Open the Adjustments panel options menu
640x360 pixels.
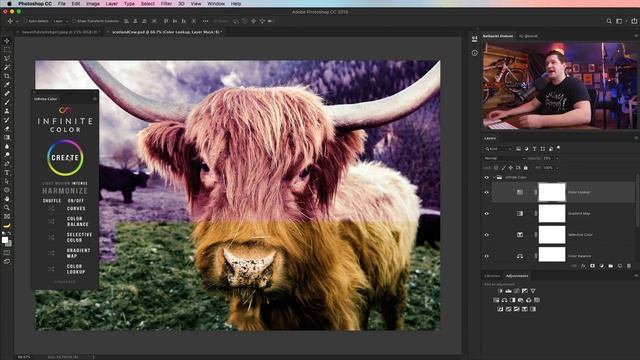(636, 276)
